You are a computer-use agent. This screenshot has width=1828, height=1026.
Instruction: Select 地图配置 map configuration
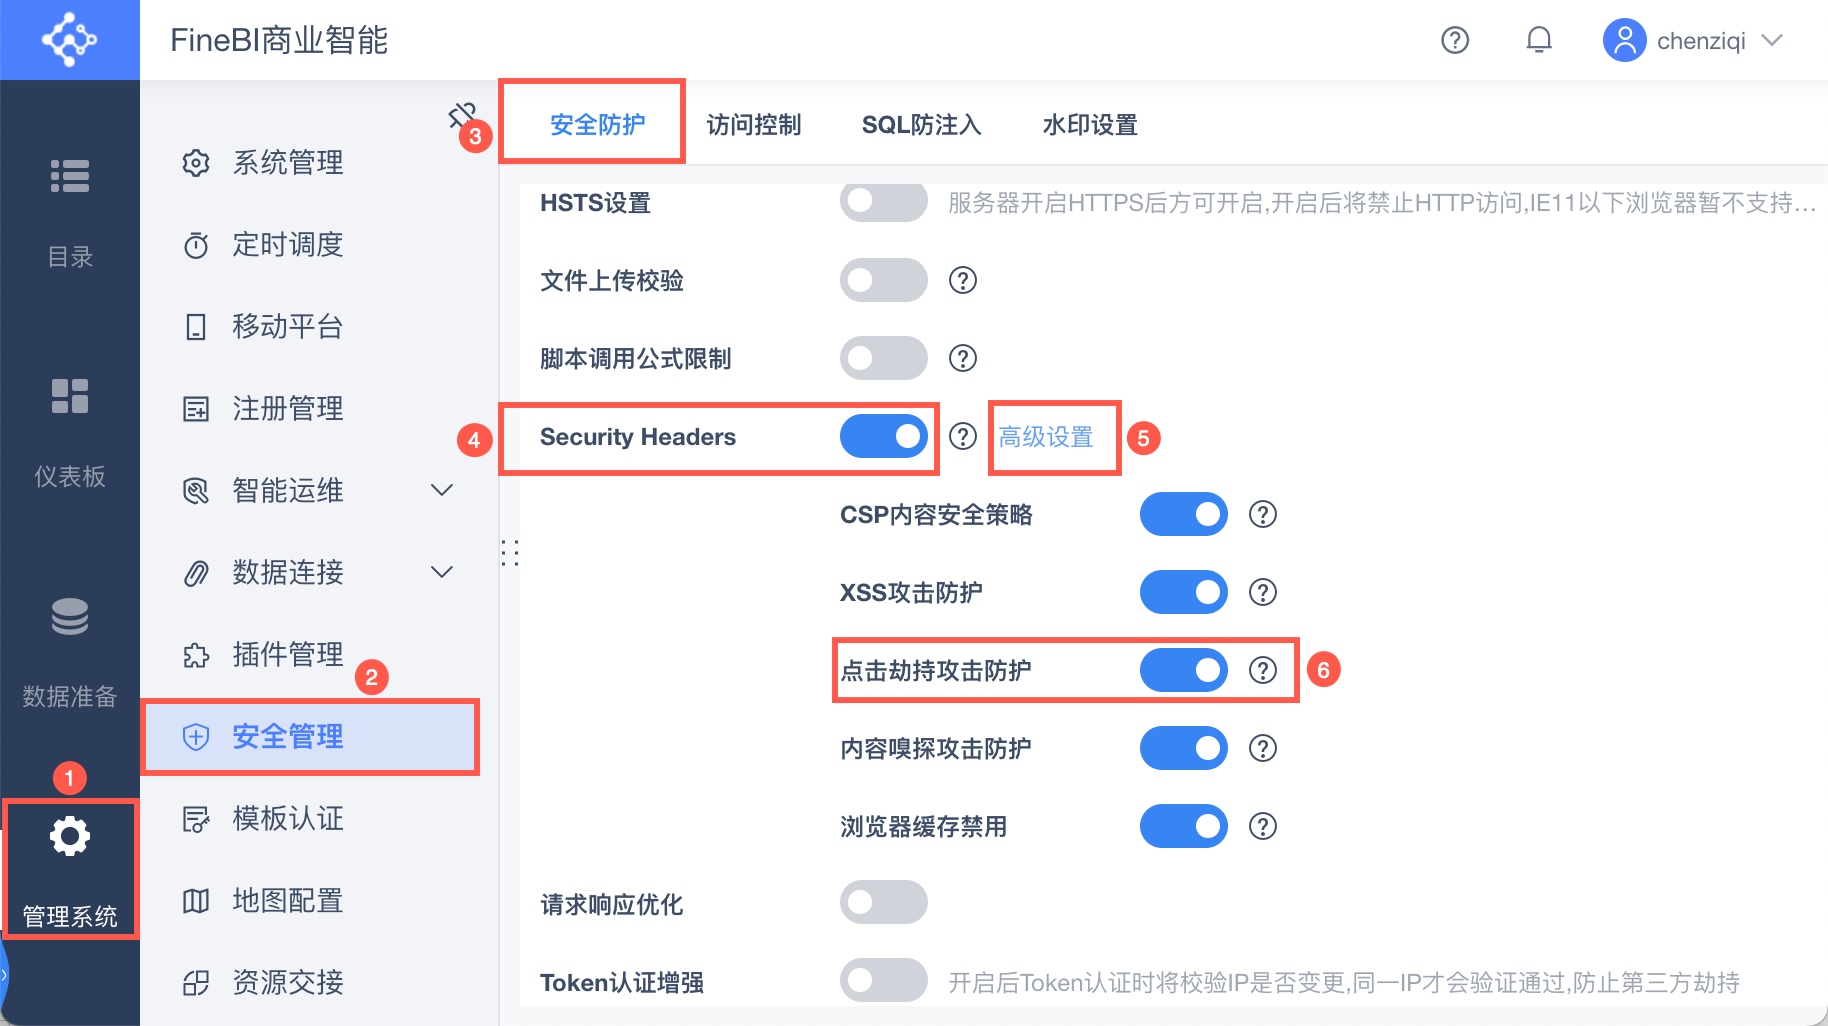click(287, 900)
